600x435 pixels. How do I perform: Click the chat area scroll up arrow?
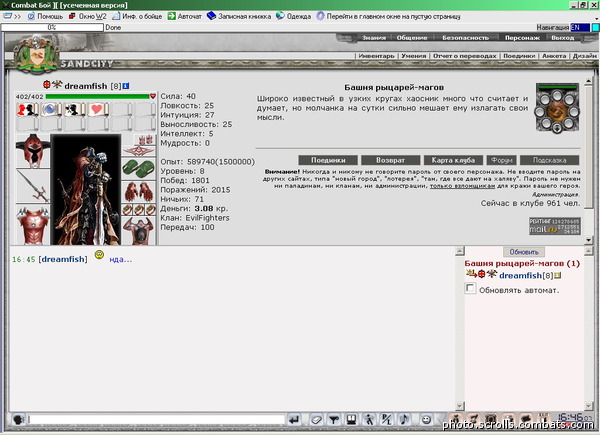pyautogui.click(x=460, y=251)
